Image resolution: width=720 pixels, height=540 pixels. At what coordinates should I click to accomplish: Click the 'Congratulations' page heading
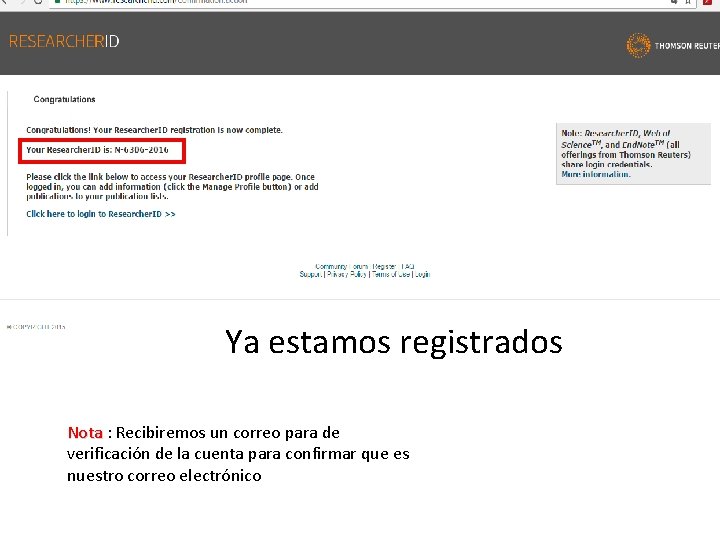coord(64,99)
